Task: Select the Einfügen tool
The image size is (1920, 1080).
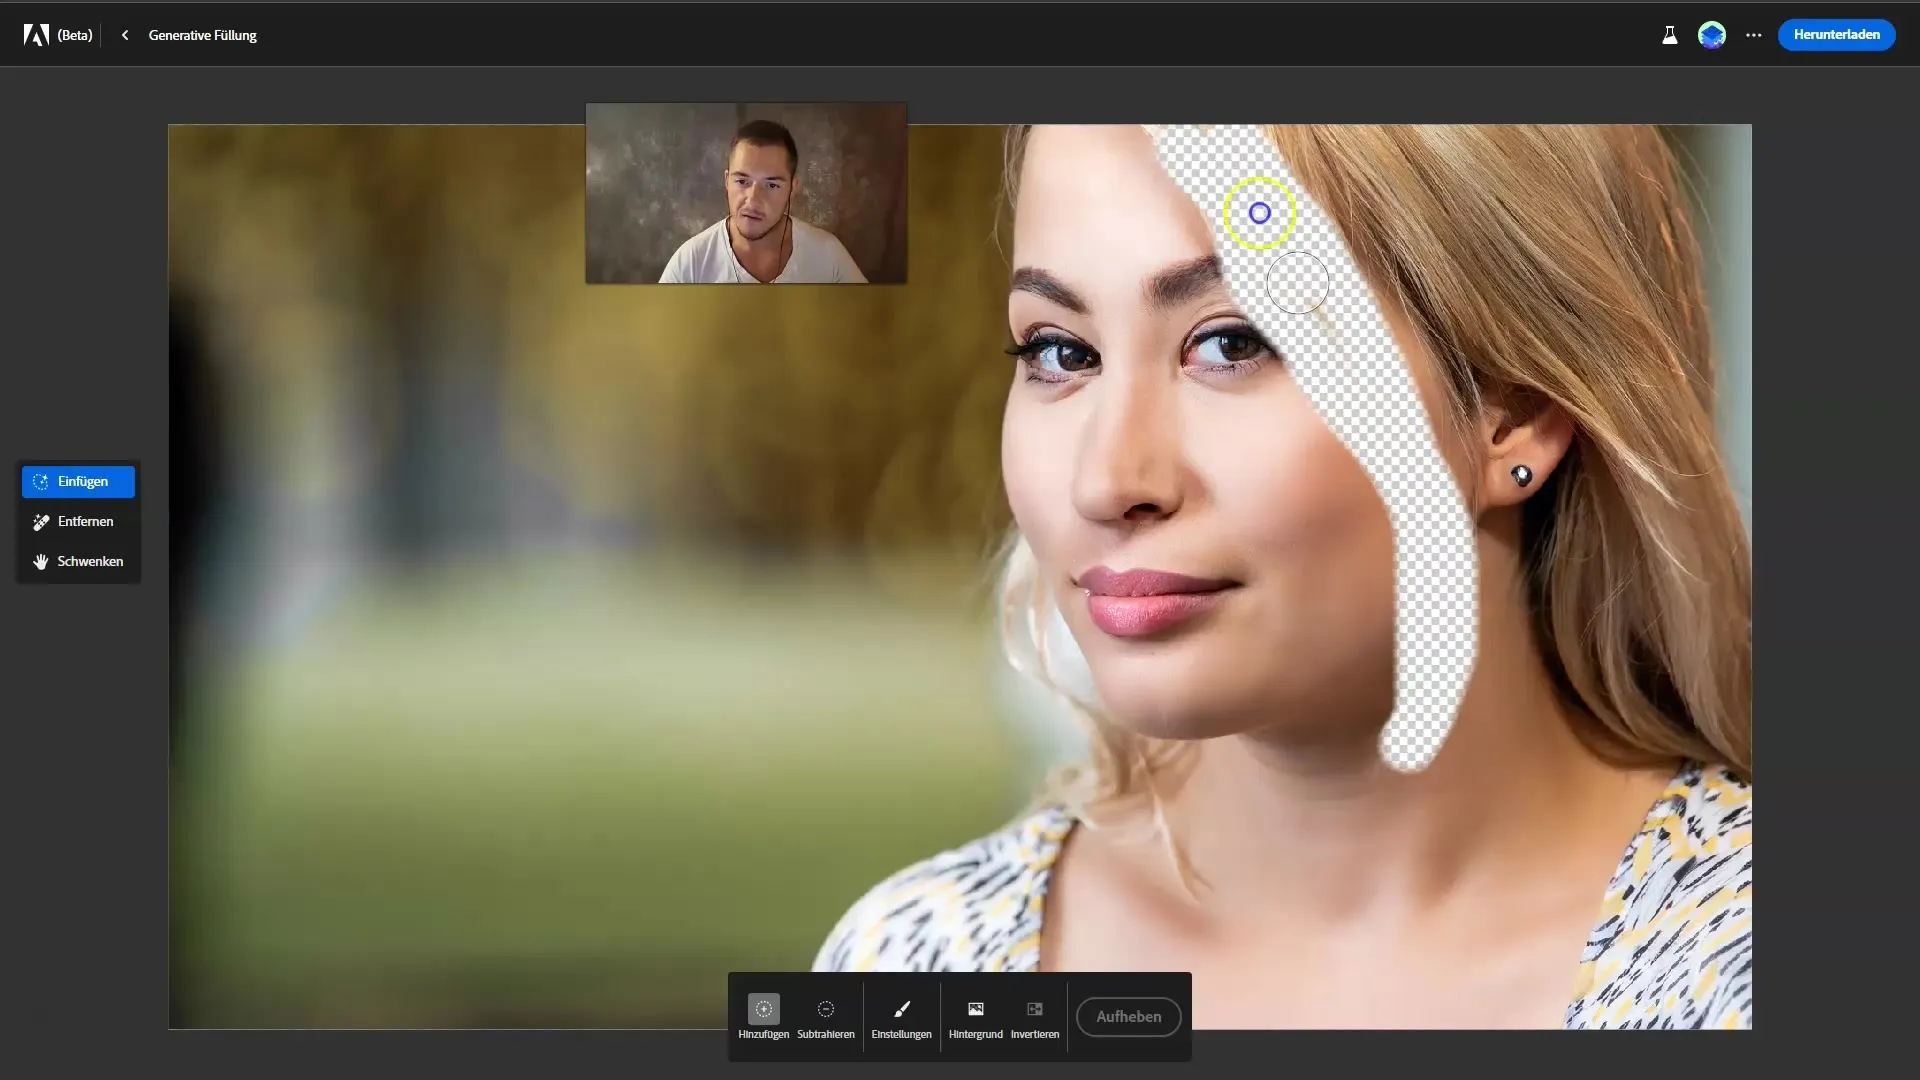Action: click(x=78, y=482)
